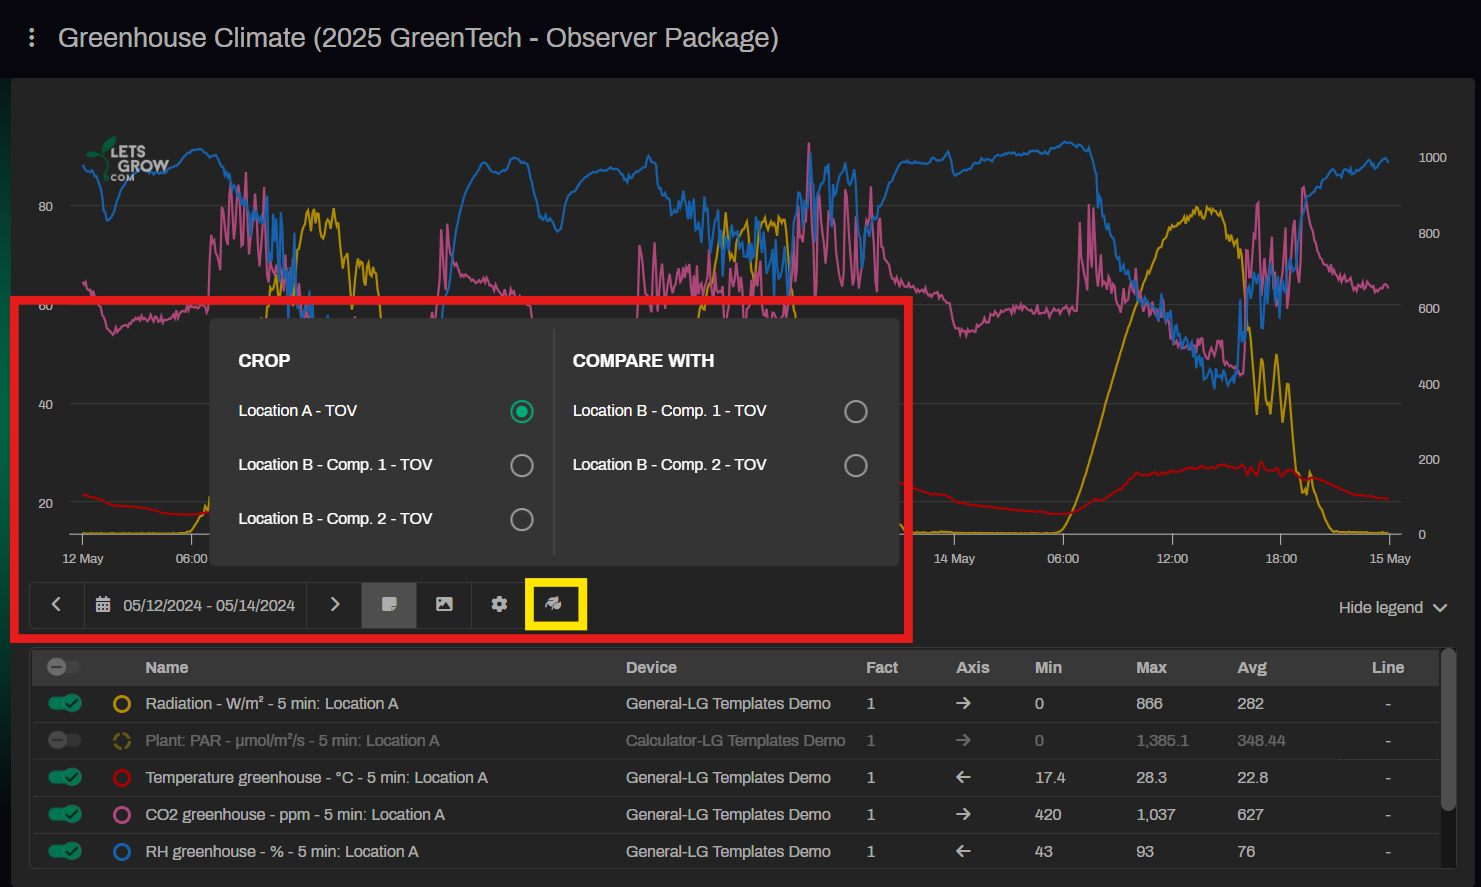Select Location B - Comp. 1 crop
This screenshot has height=887, width=1481.
(521, 465)
